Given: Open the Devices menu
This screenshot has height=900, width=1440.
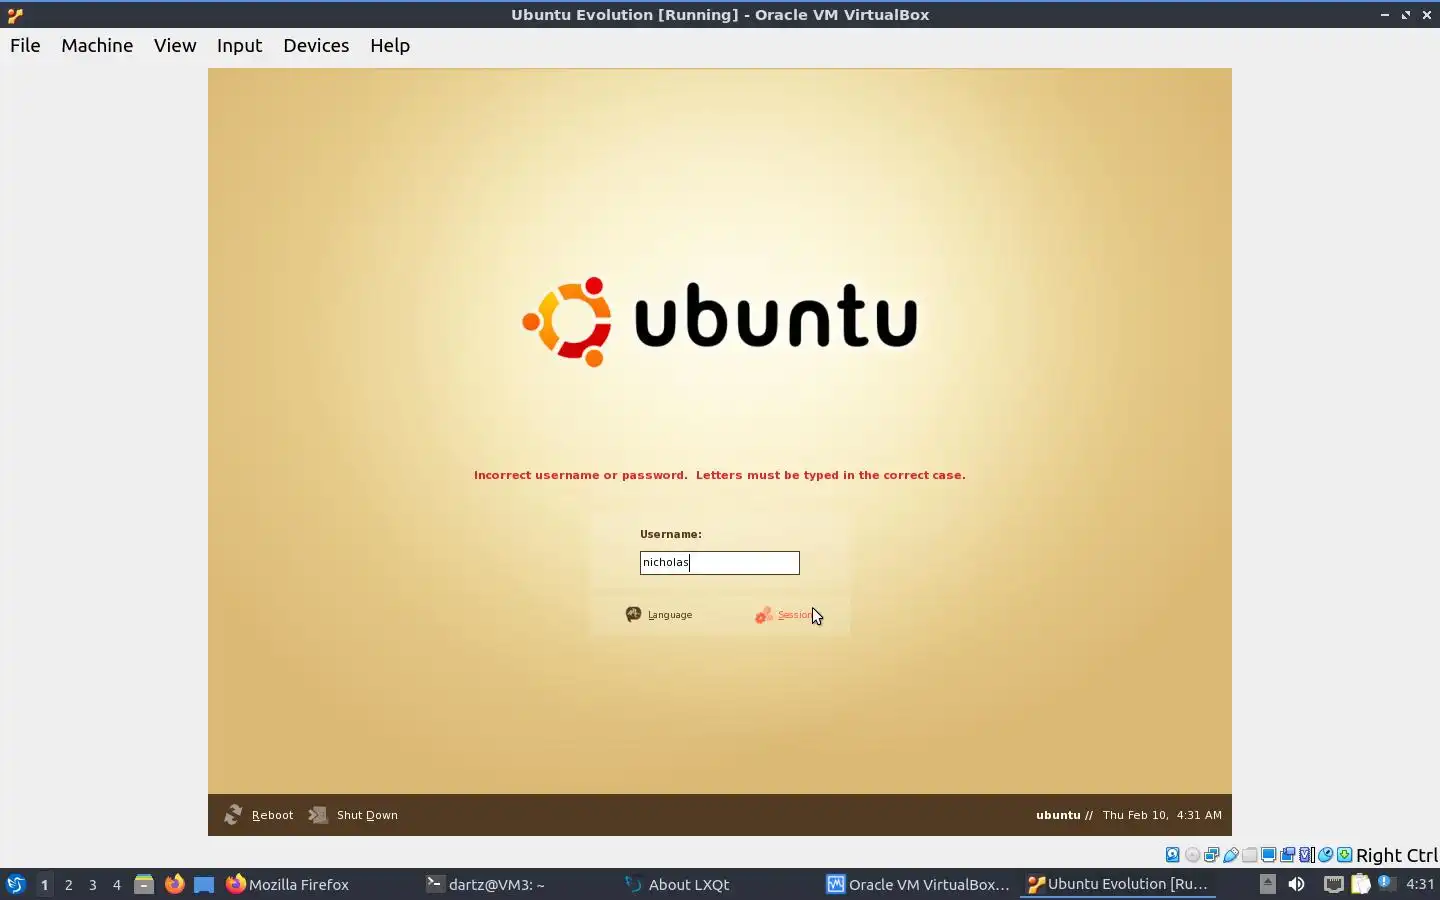Looking at the screenshot, I should coord(316,46).
